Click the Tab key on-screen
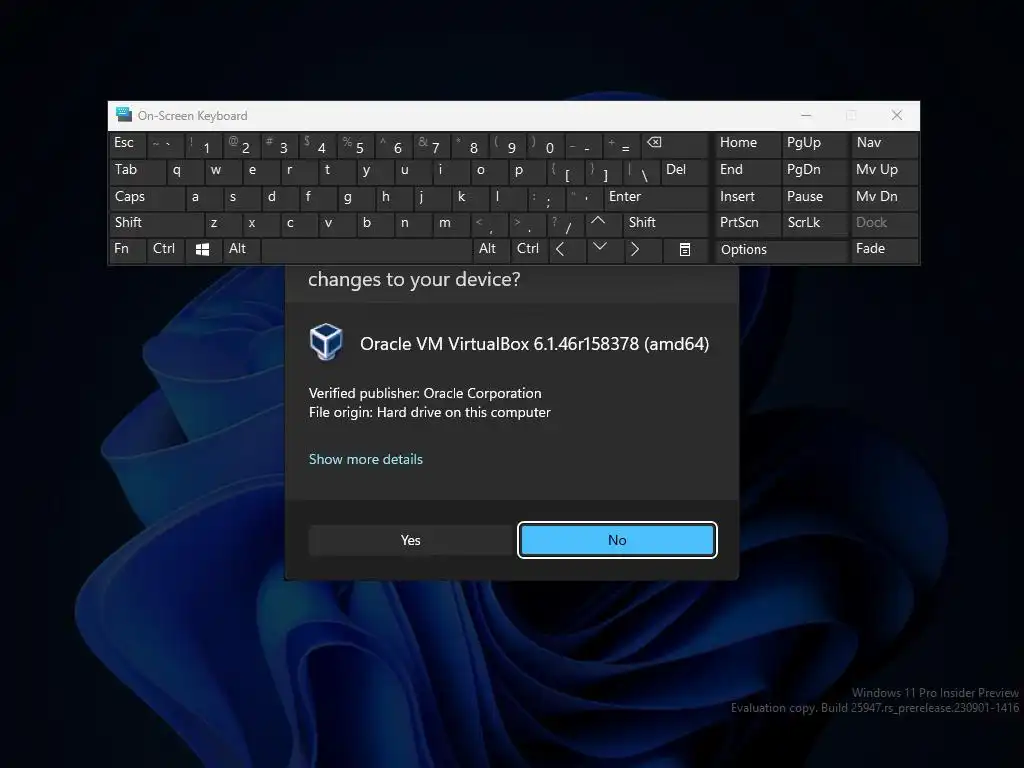This screenshot has width=1024, height=768. tap(136, 170)
